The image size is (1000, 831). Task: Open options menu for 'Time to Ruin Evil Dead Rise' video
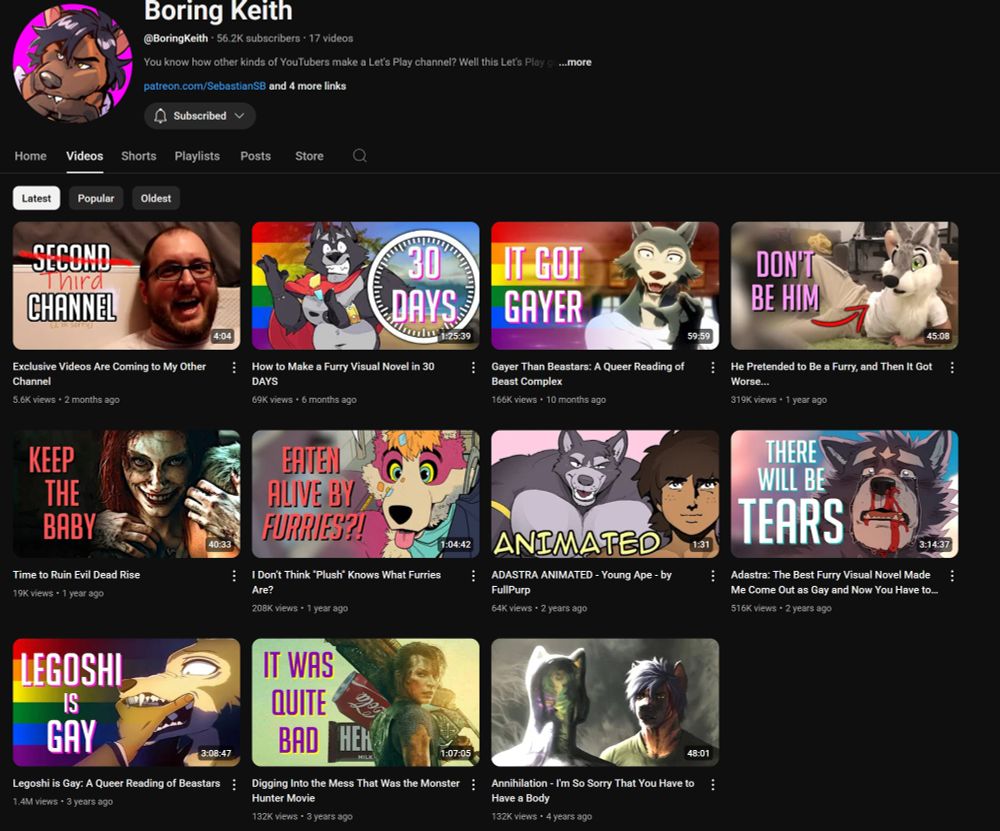click(234, 576)
